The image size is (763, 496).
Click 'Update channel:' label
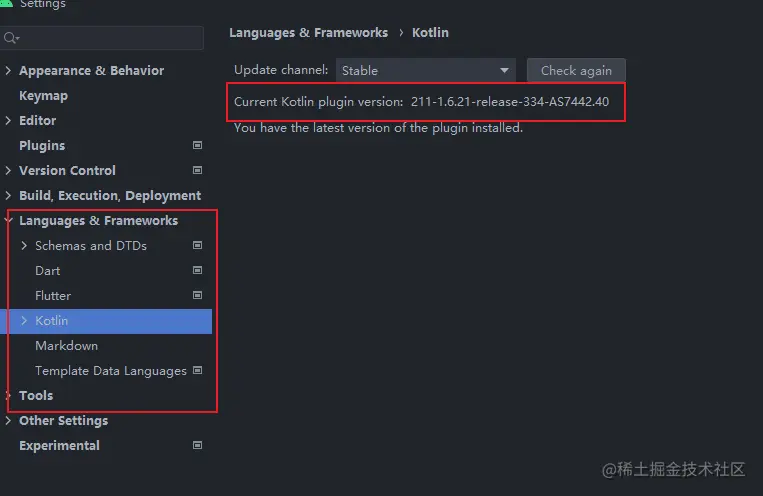click(281, 70)
